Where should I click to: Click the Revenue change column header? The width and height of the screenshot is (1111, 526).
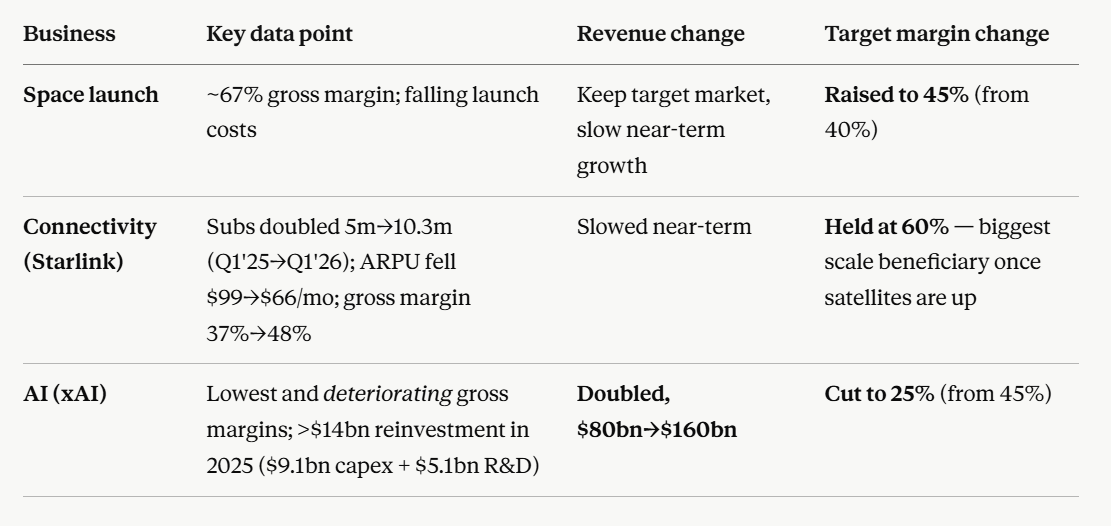point(660,33)
